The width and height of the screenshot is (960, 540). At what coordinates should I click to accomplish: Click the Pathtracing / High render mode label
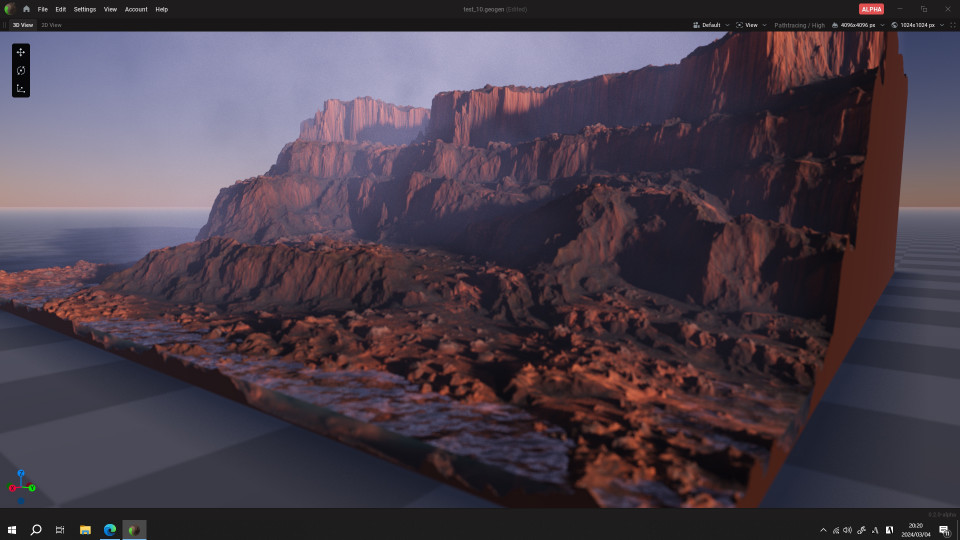[x=800, y=25]
